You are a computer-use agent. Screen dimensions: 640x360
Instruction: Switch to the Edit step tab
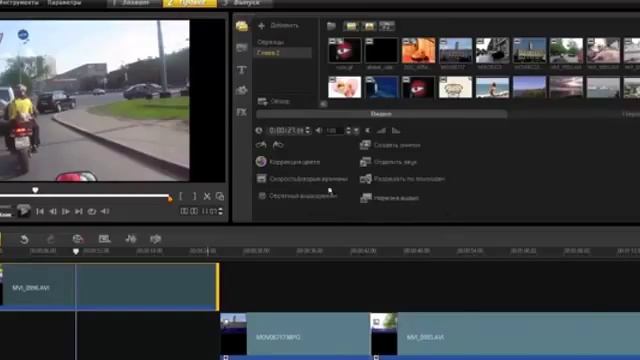(190, 3)
